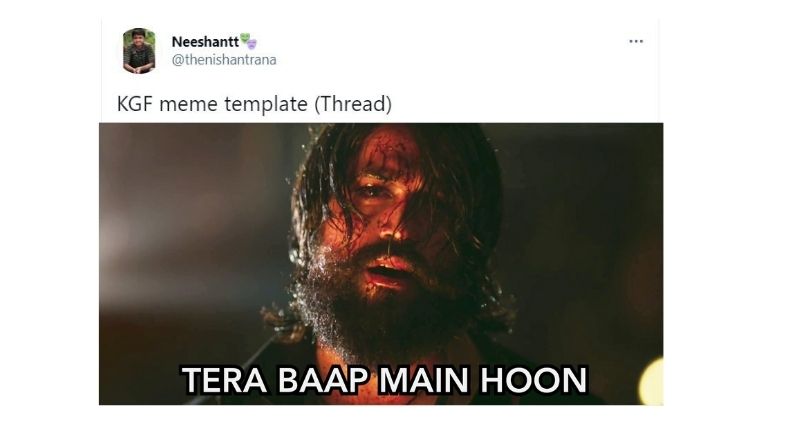The height and width of the screenshot is (447, 795).
Task: Click the purple masks emoji after the name
Action: [x=252, y=44]
